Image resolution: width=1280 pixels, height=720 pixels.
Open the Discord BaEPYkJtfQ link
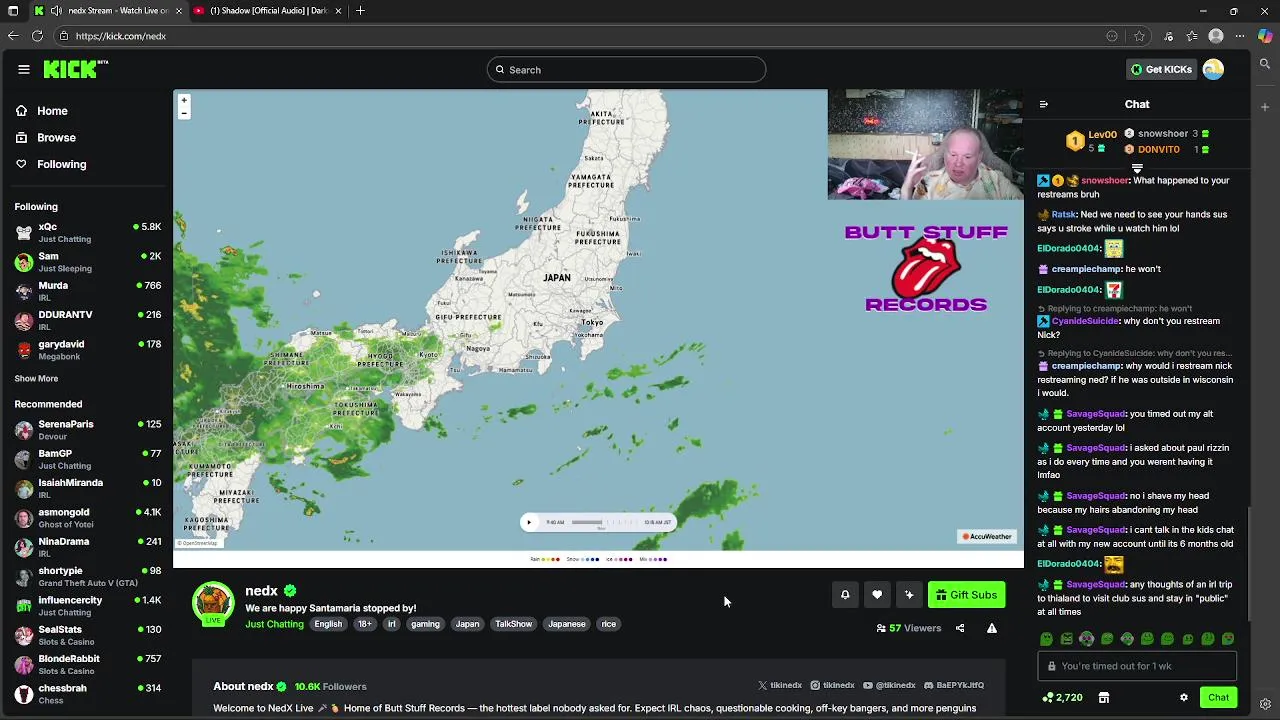click(x=954, y=686)
